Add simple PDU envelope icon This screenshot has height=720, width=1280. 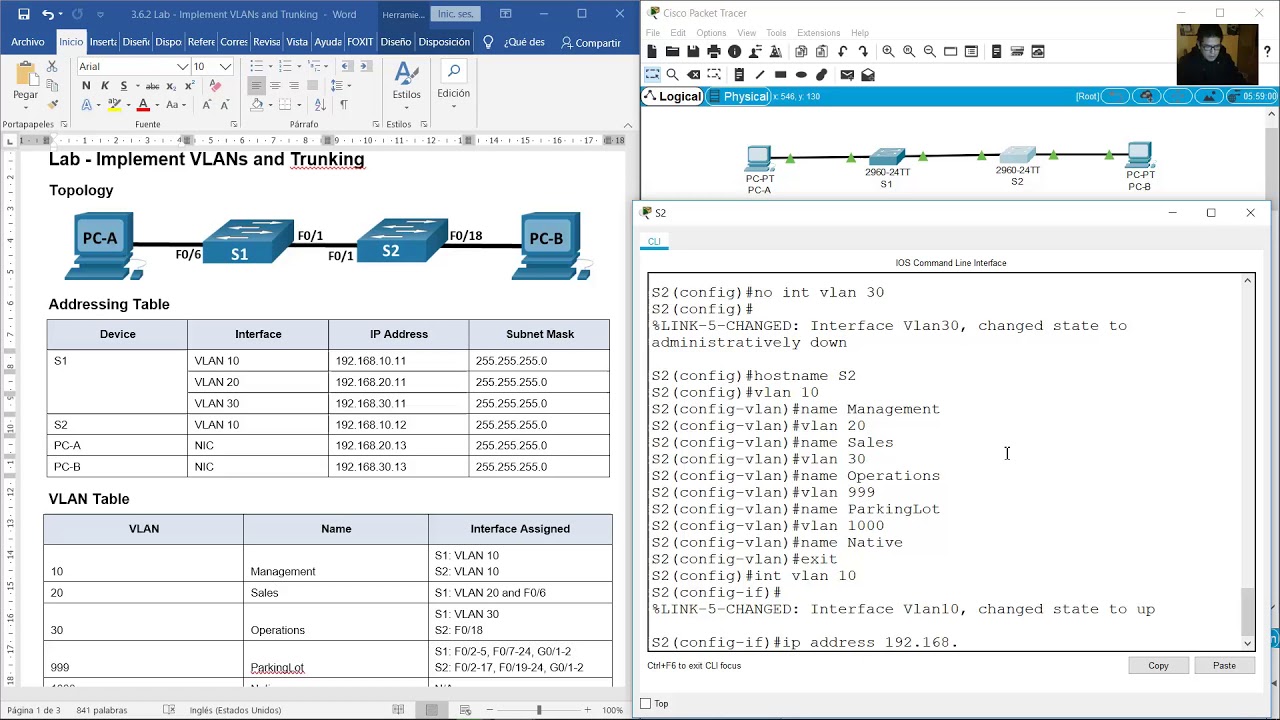pyautogui.click(x=847, y=75)
